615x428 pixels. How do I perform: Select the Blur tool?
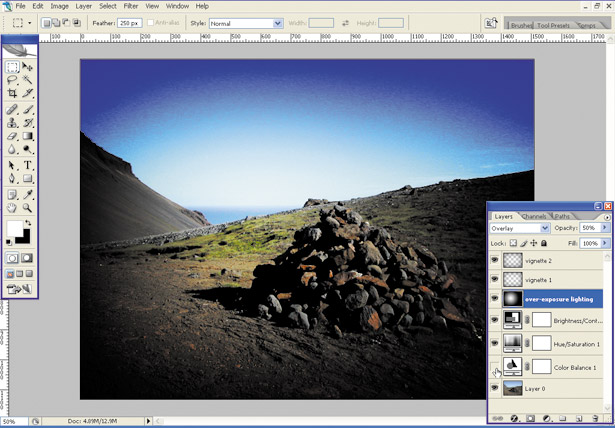point(12,149)
